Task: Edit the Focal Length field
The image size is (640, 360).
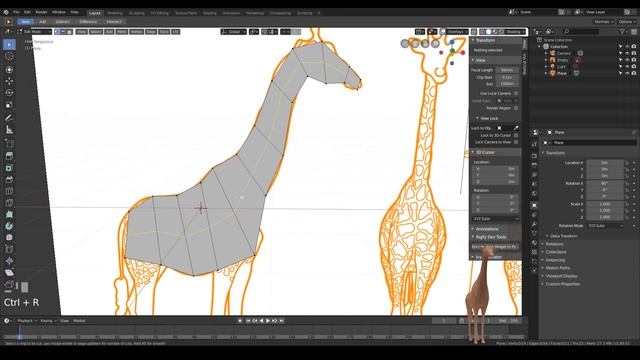Action: [x=507, y=70]
